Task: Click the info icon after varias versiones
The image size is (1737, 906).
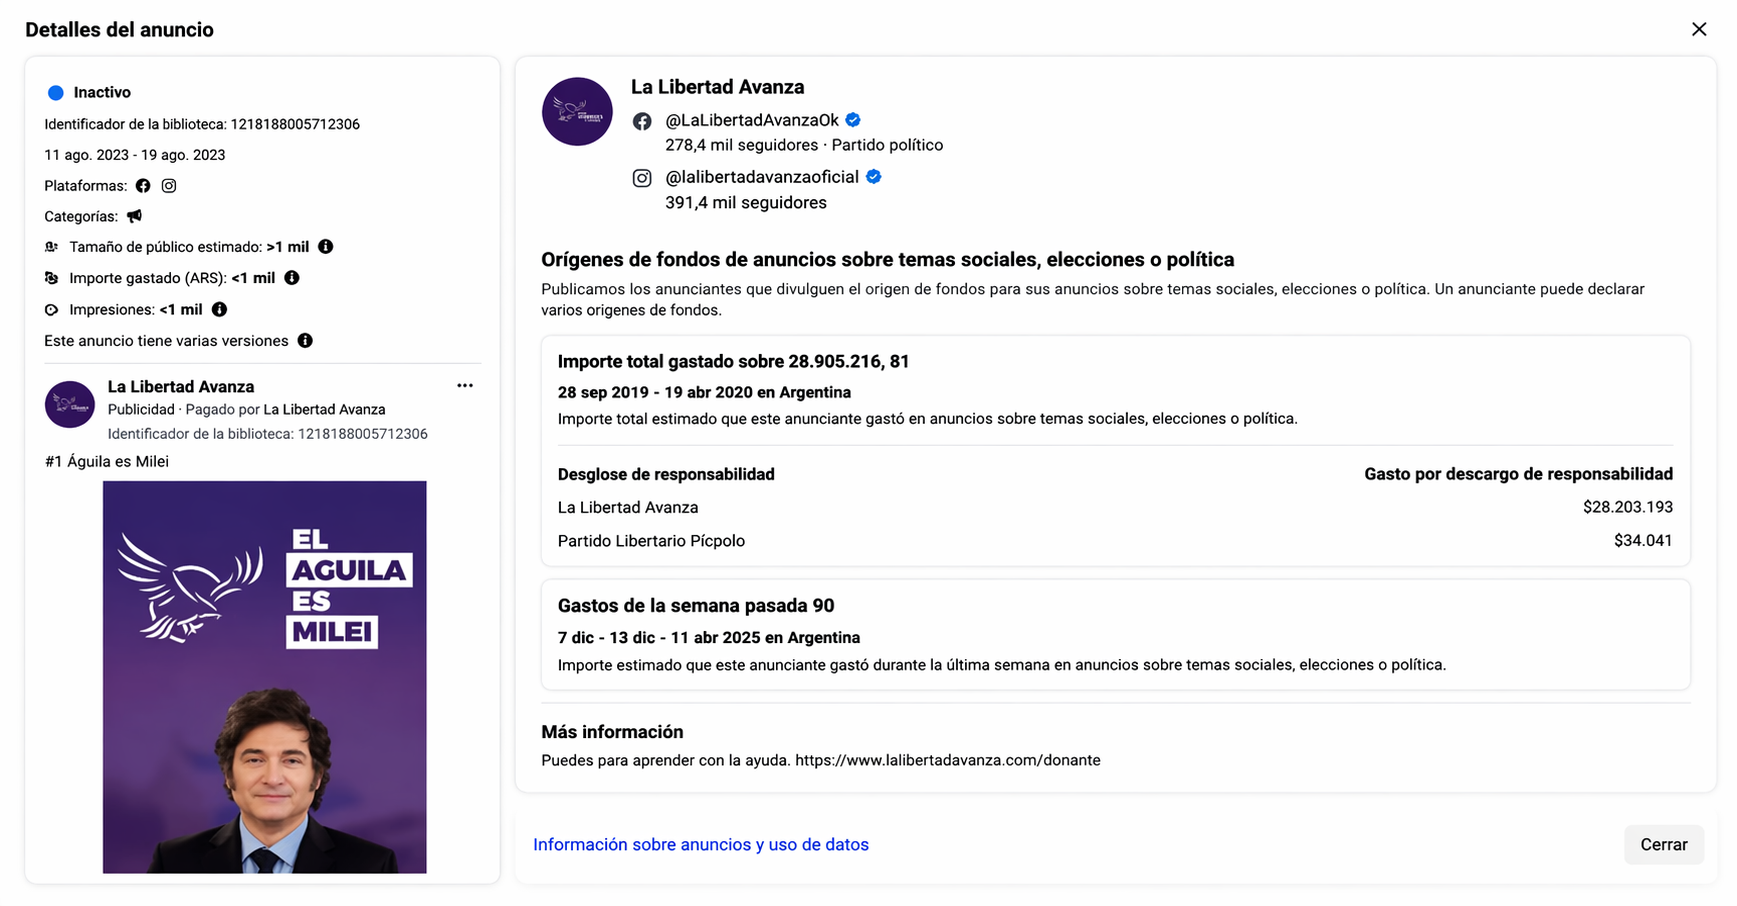Action: click(x=305, y=341)
